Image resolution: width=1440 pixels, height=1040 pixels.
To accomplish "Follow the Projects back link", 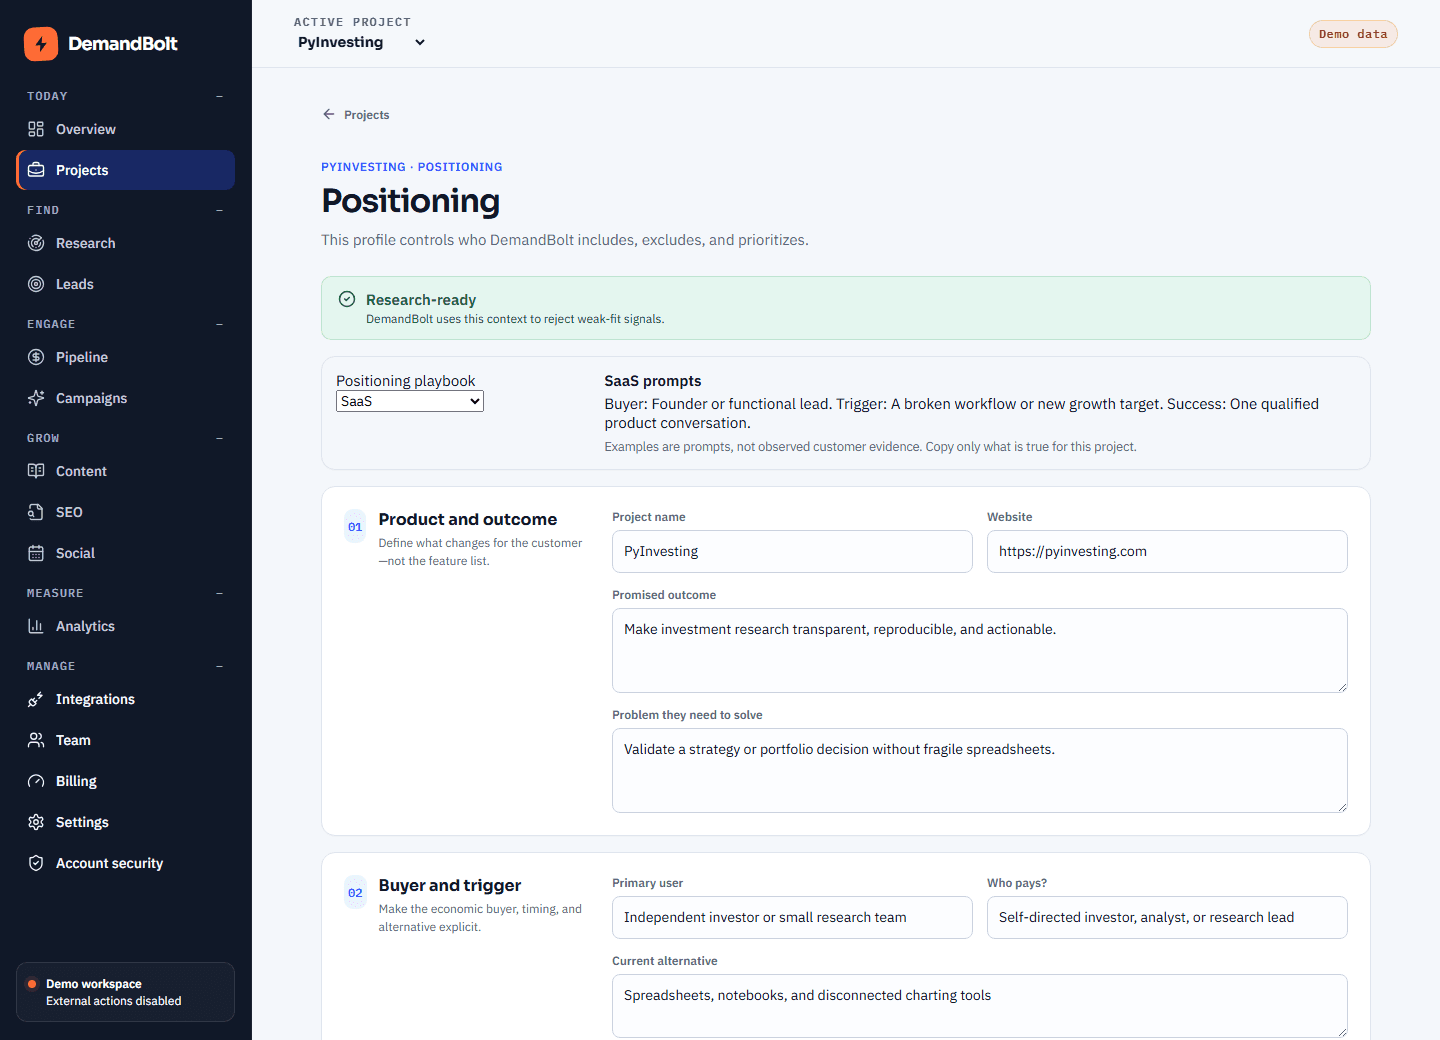I will pyautogui.click(x=356, y=115).
